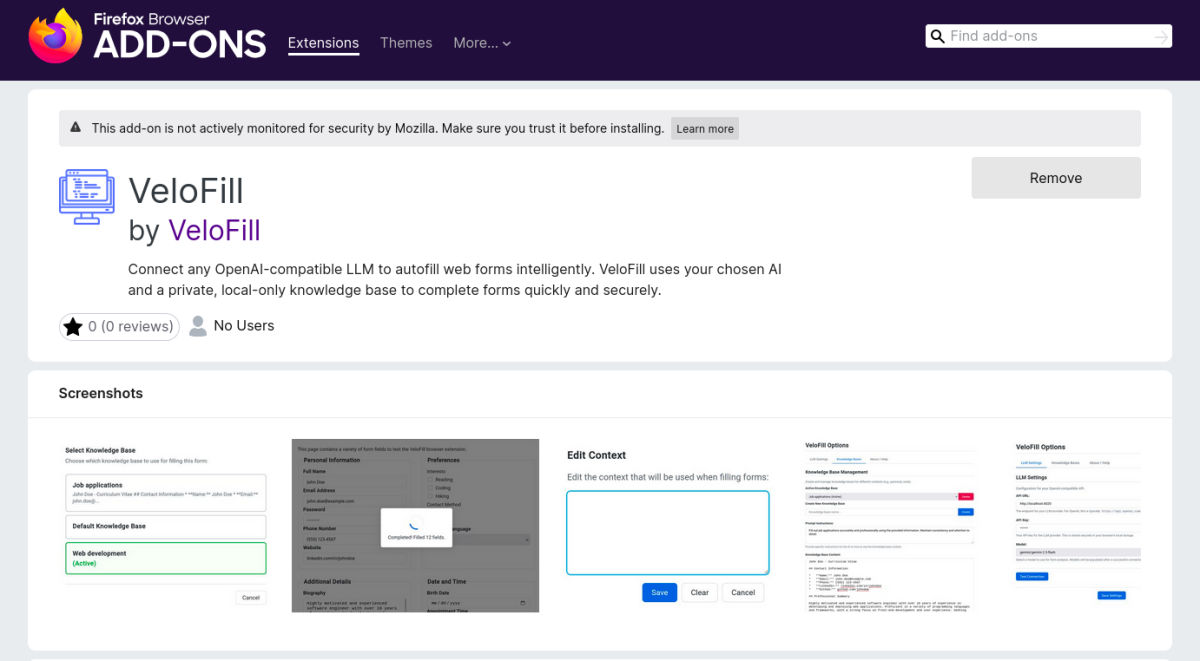Click the users person icon
Viewport: 1200px width, 661px height.
pos(198,326)
